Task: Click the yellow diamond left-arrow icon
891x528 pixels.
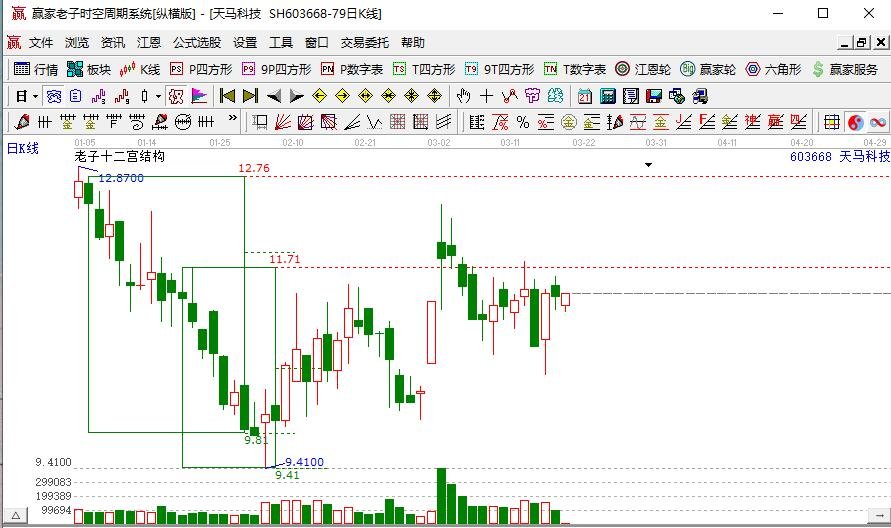Action: tap(319, 96)
